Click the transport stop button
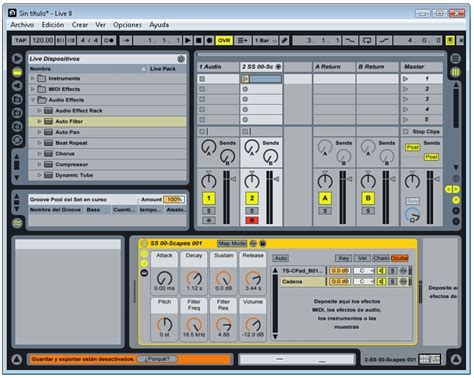This screenshot has width=474, height=378. (198, 40)
